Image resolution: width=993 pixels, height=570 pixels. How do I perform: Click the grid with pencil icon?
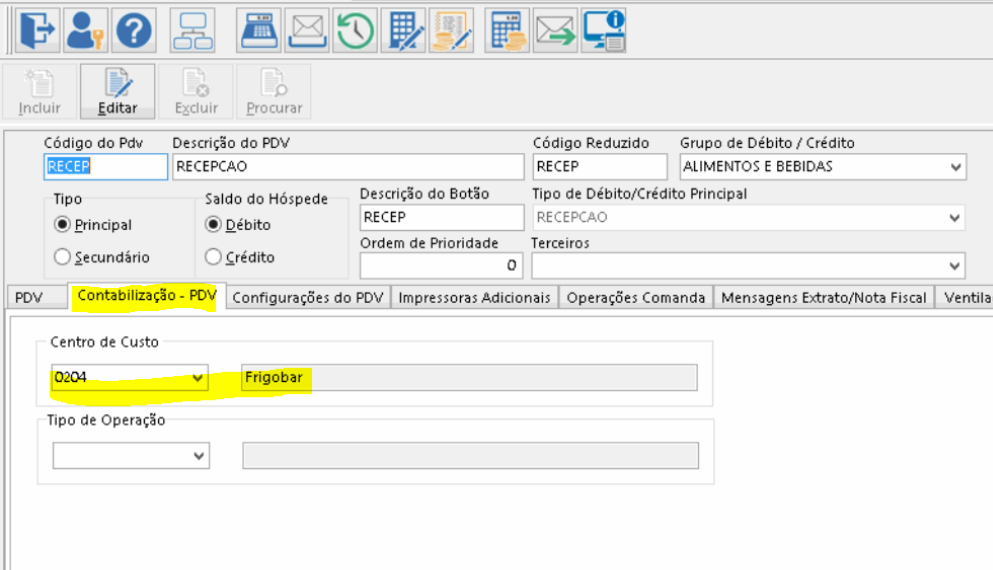403,30
